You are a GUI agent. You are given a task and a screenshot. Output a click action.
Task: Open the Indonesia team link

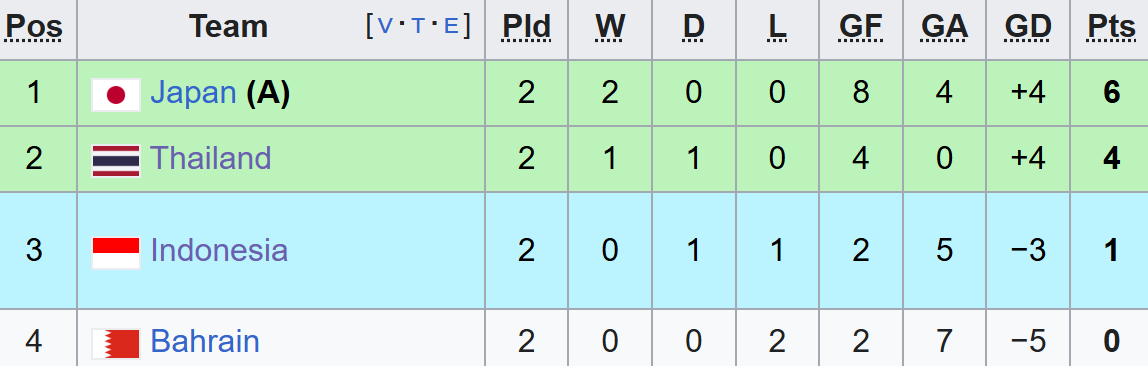tap(219, 250)
